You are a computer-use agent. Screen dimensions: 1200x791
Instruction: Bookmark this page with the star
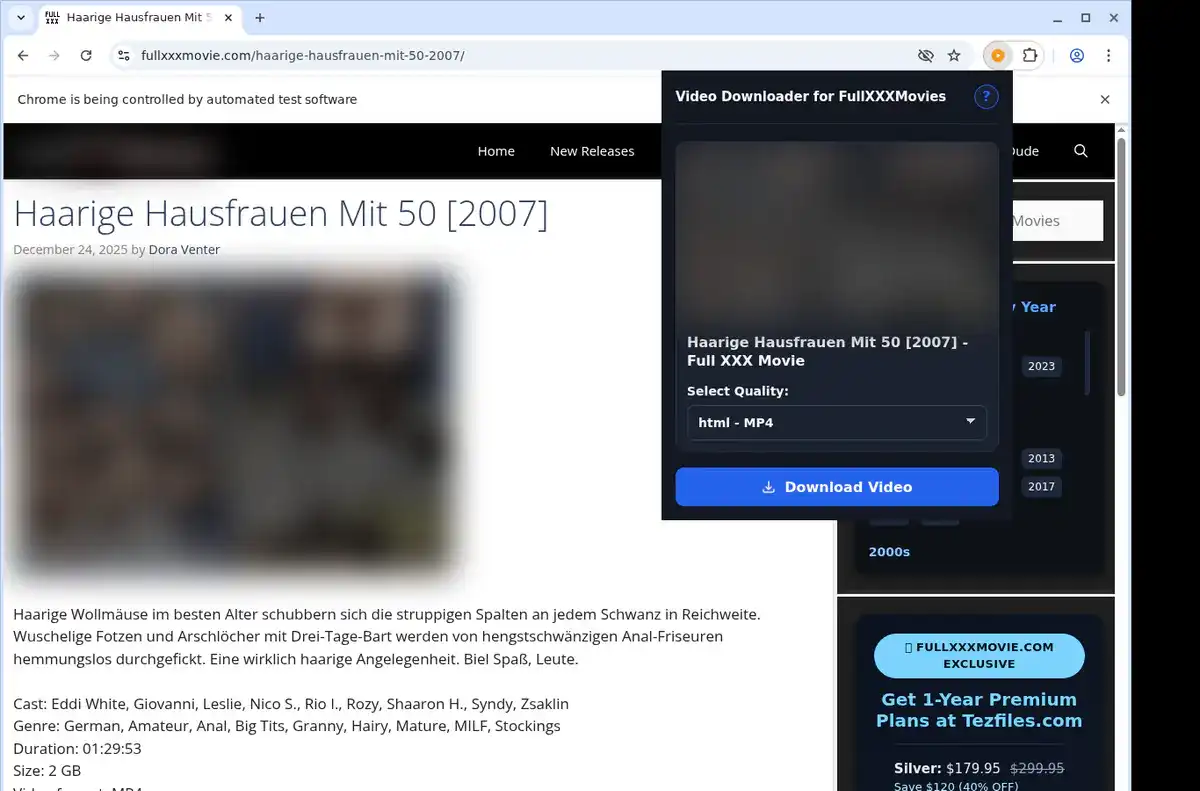pos(954,56)
